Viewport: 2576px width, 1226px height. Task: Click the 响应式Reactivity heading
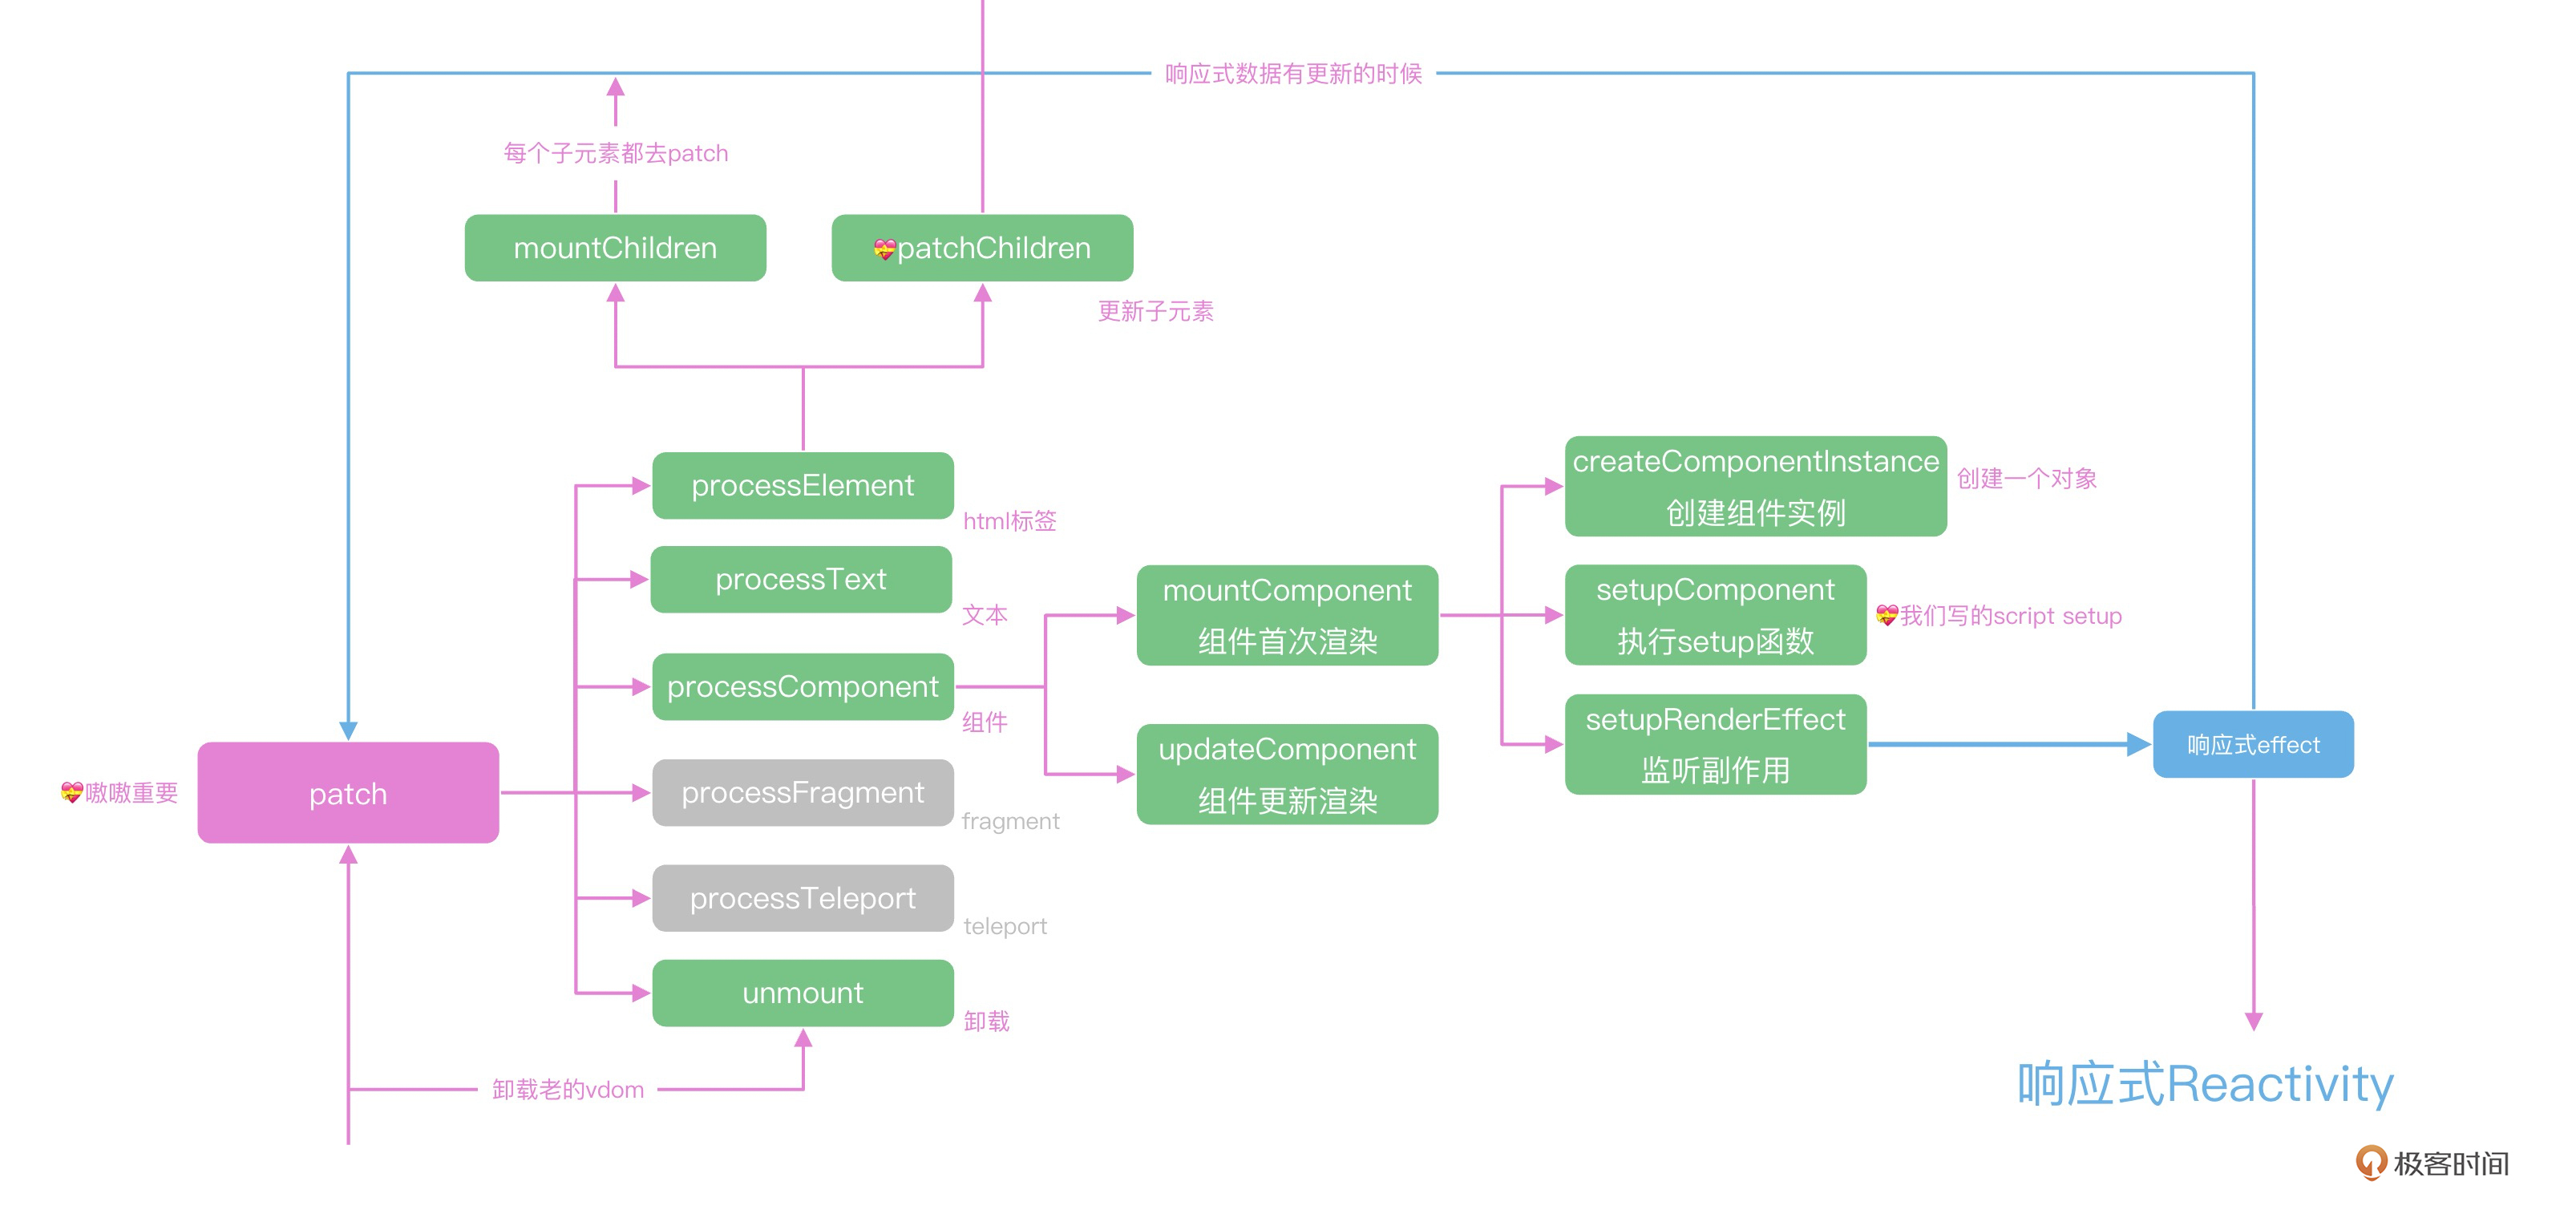(2205, 1084)
